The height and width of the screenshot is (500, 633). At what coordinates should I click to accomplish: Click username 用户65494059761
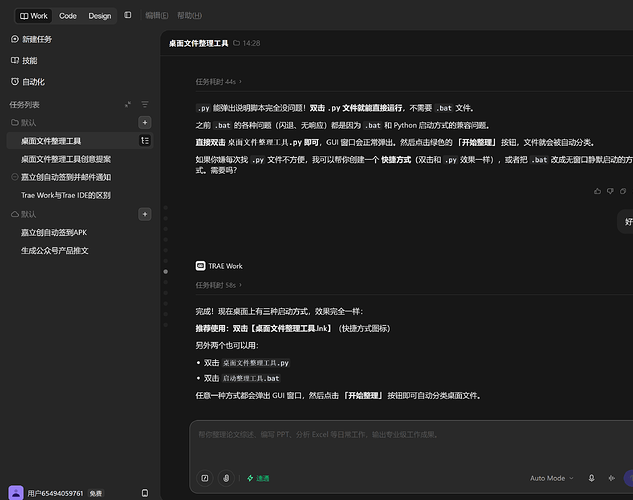[55, 493]
